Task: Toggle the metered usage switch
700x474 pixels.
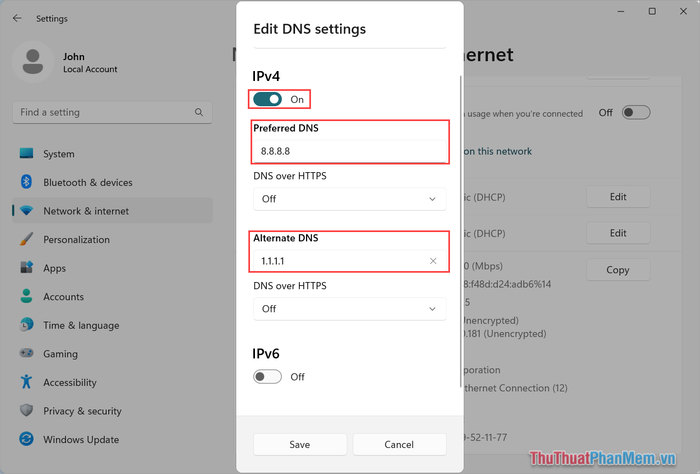Action: point(636,112)
